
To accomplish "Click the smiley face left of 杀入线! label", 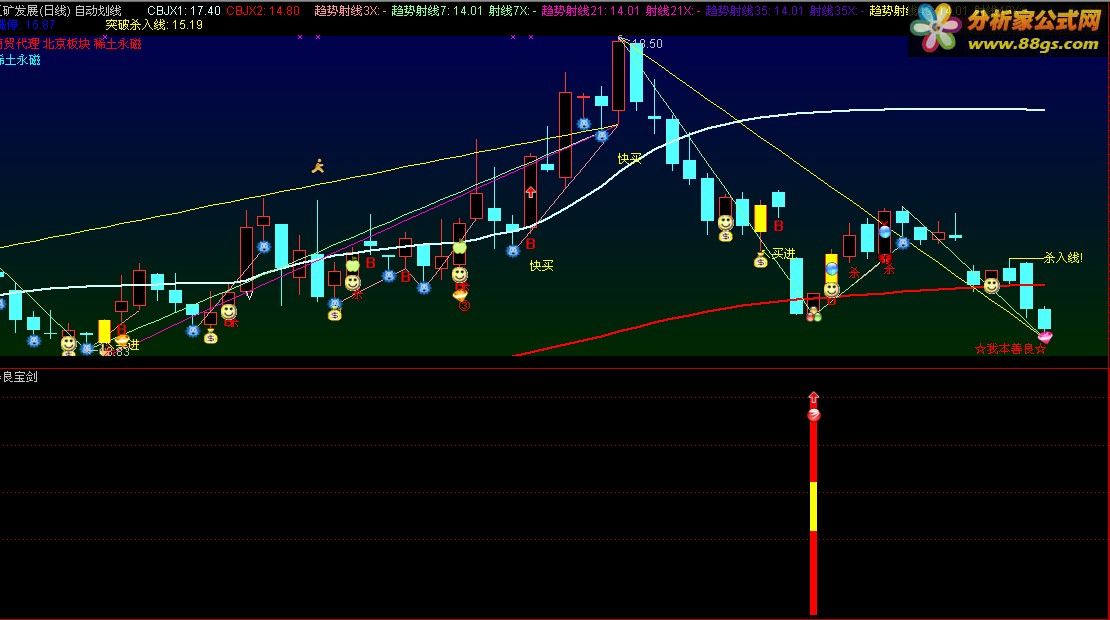I will coord(992,286).
